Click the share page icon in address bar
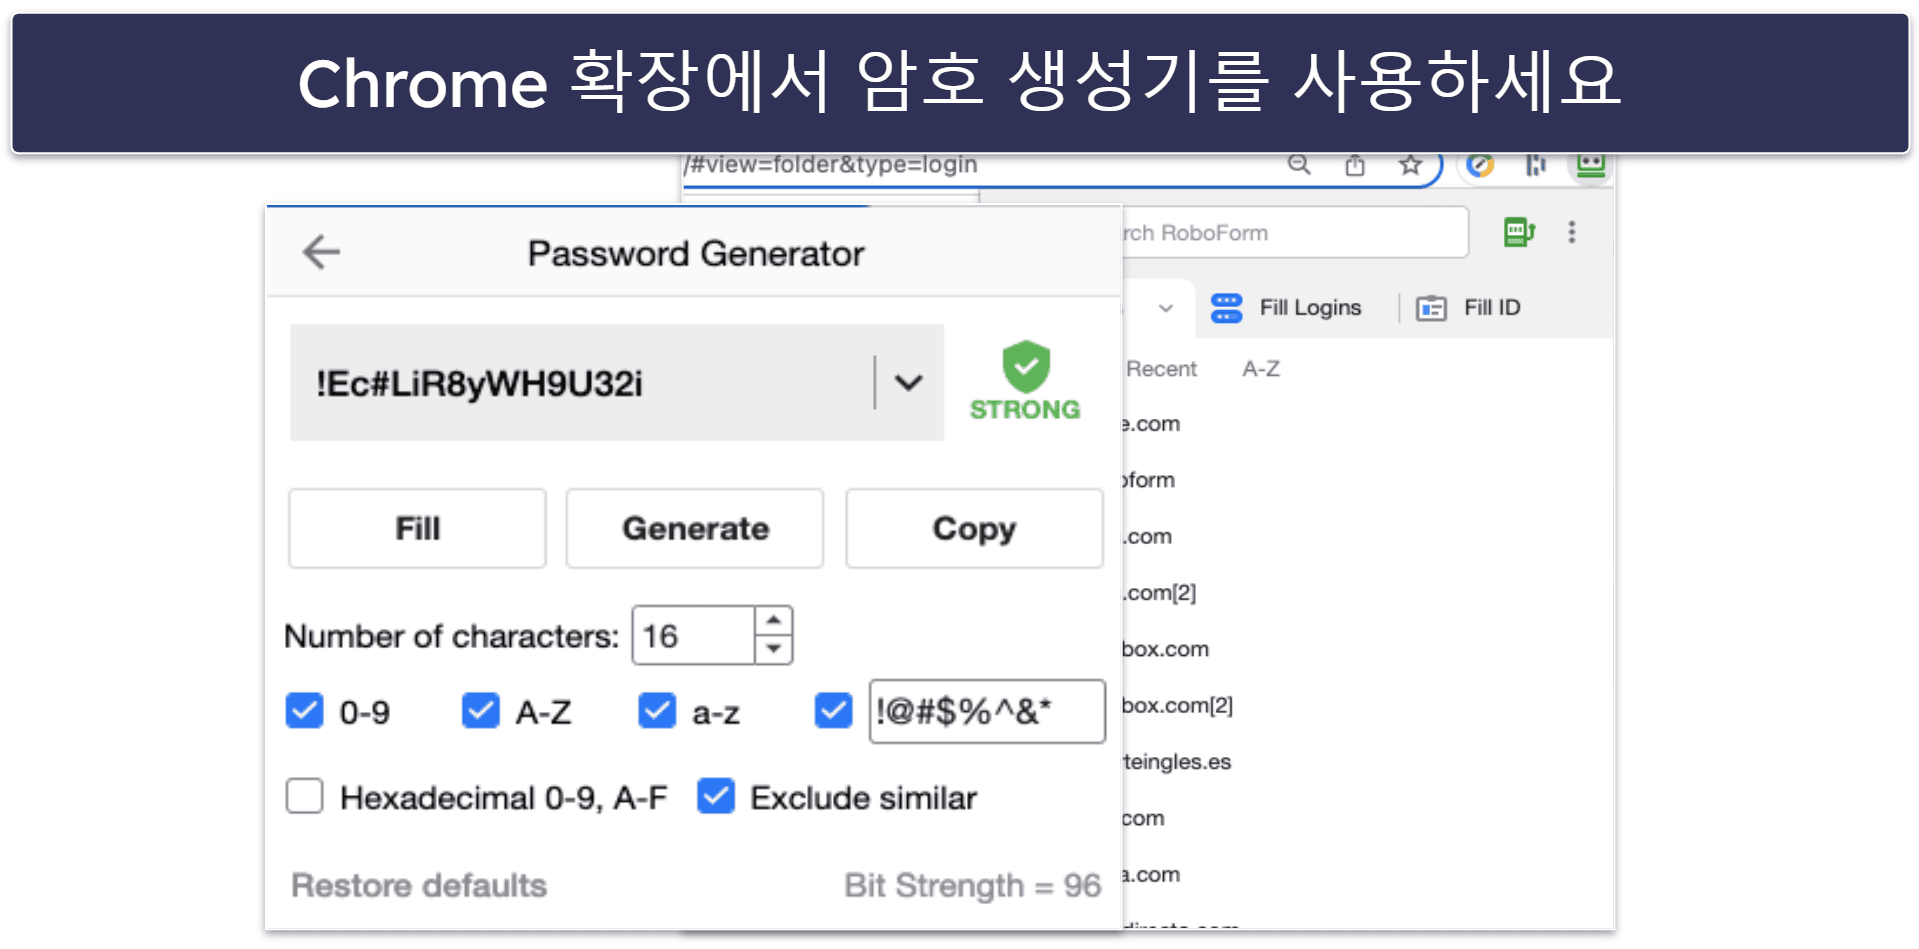Image resolution: width=1919 pixels, height=949 pixels. tap(1355, 165)
